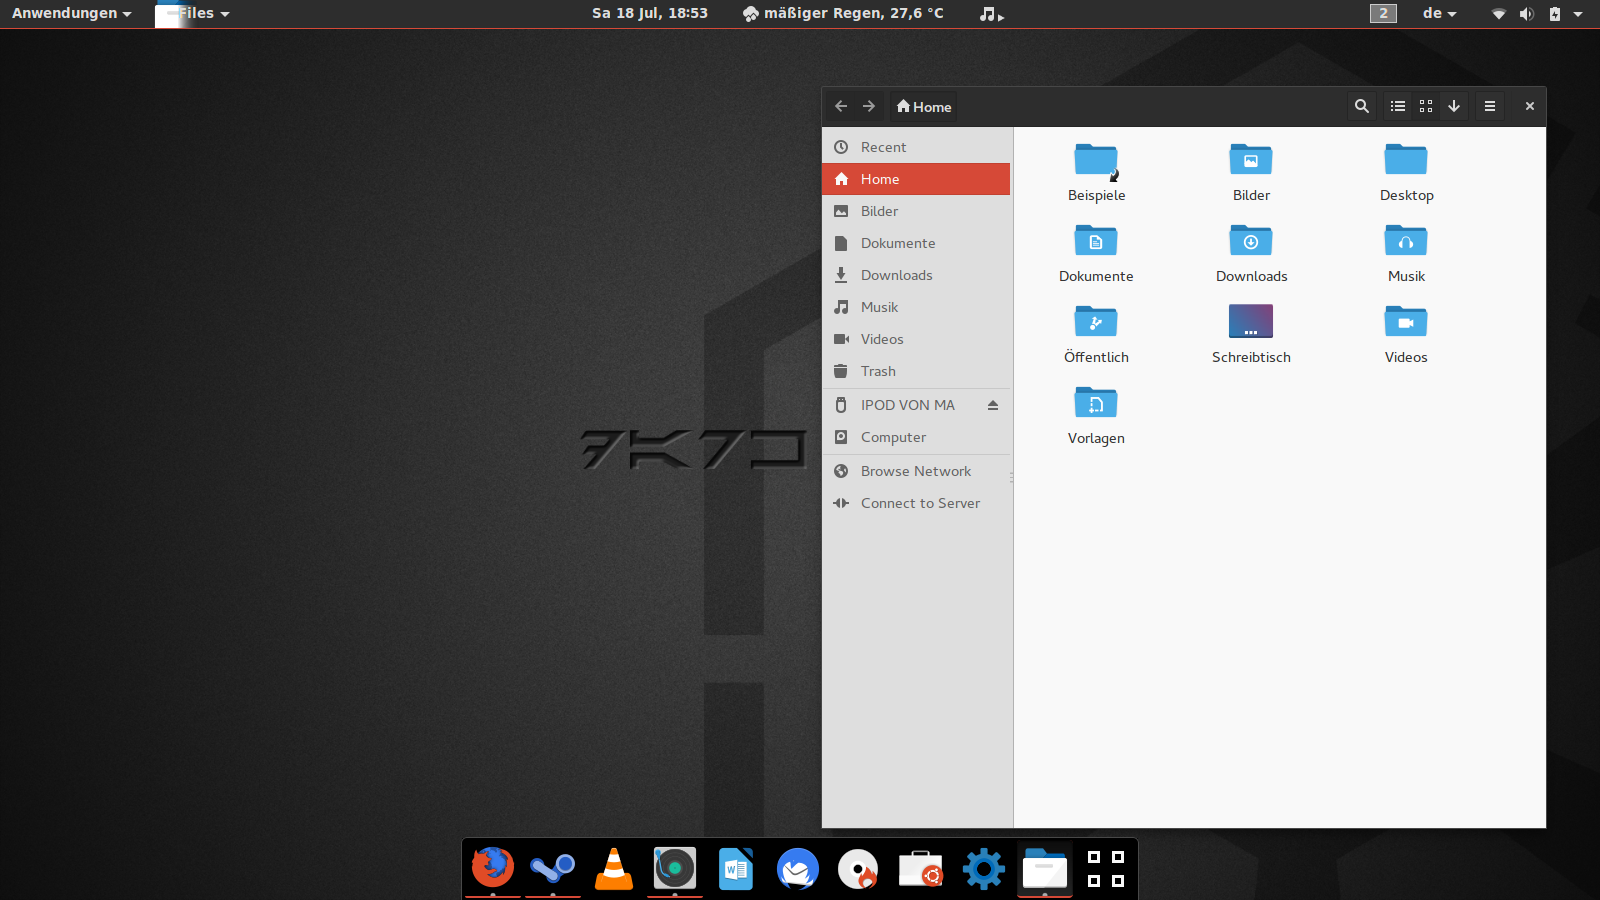
Task: Click the battery status icon
Action: 1554,14
